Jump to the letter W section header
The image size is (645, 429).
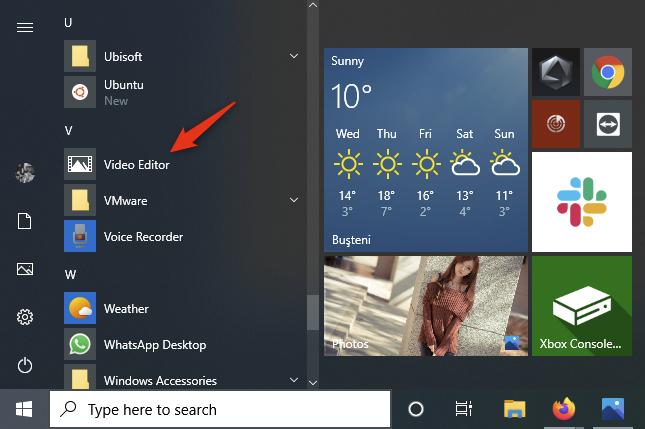70,274
